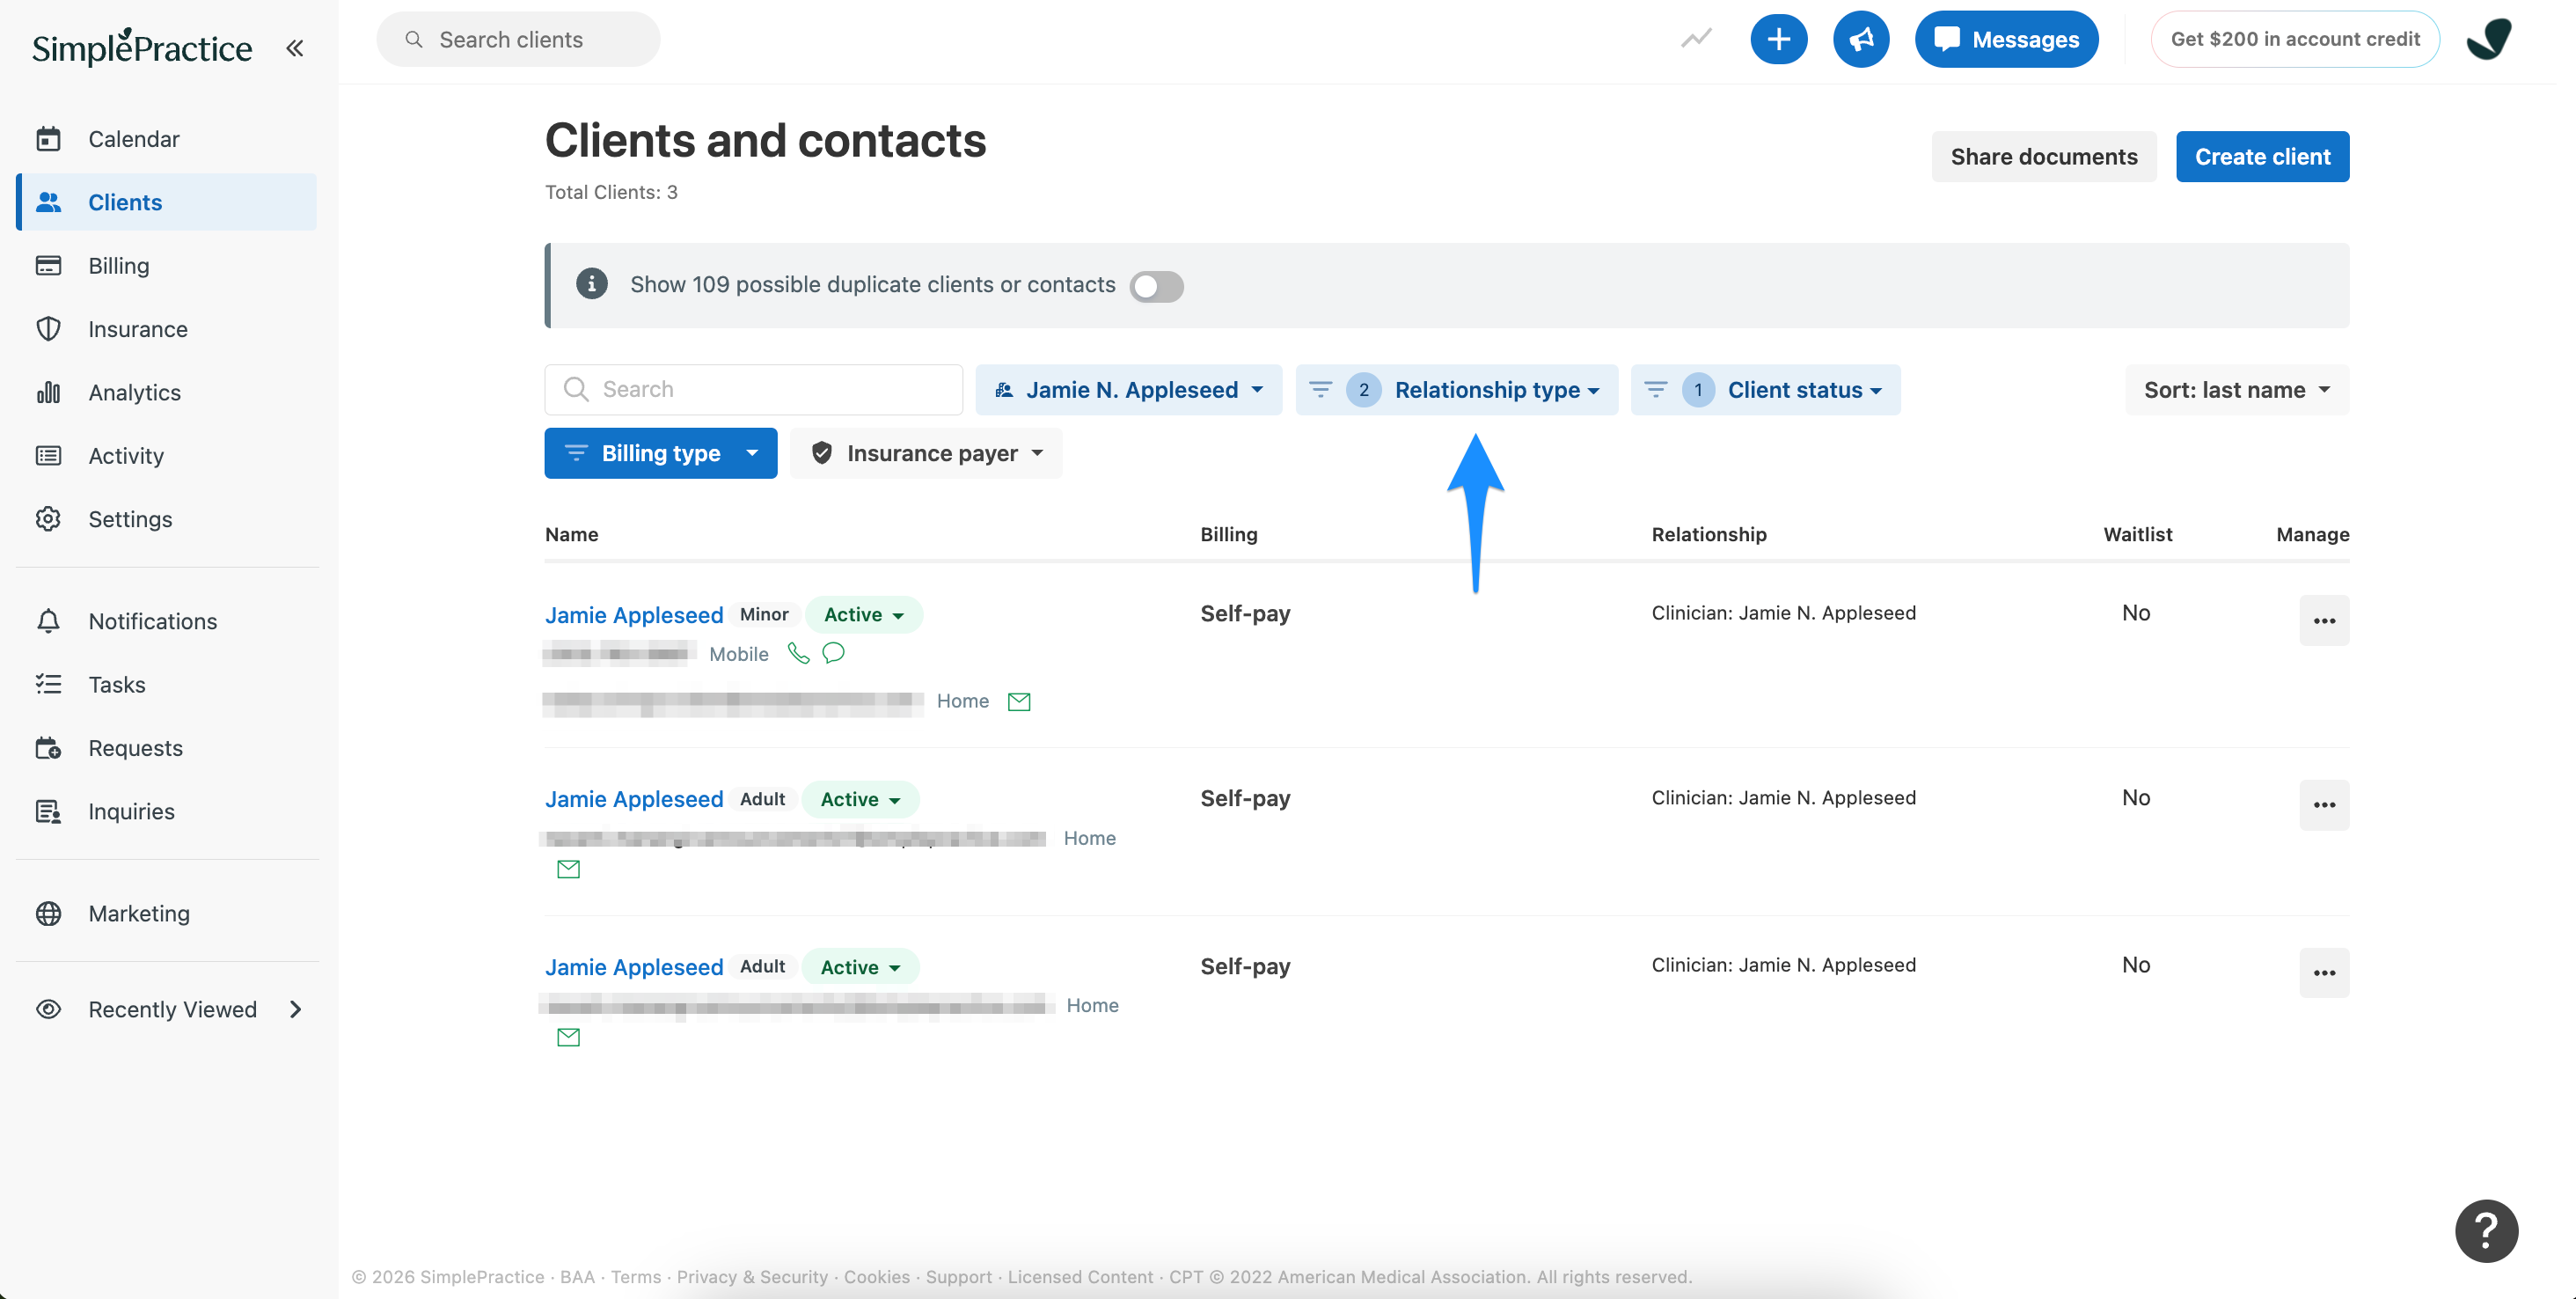The height and width of the screenshot is (1299, 2576).
Task: Open Billing in the sidebar
Action: [x=167, y=265]
